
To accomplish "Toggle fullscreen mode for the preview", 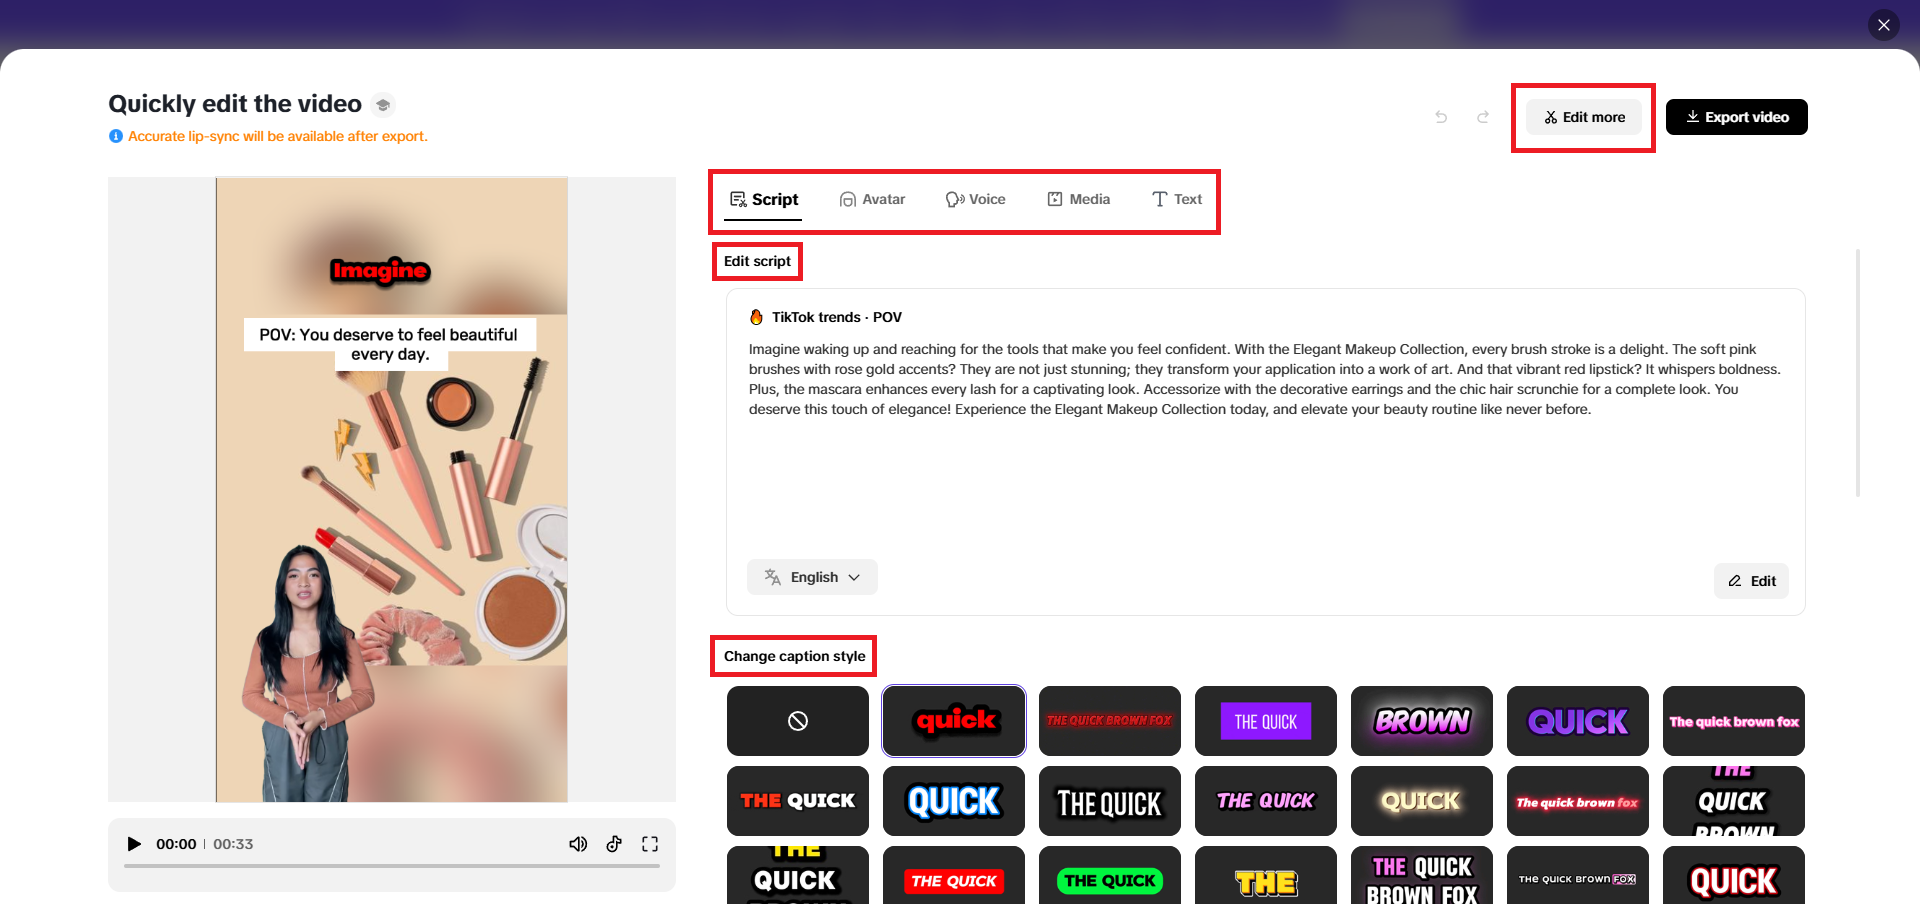I will pyautogui.click(x=650, y=844).
